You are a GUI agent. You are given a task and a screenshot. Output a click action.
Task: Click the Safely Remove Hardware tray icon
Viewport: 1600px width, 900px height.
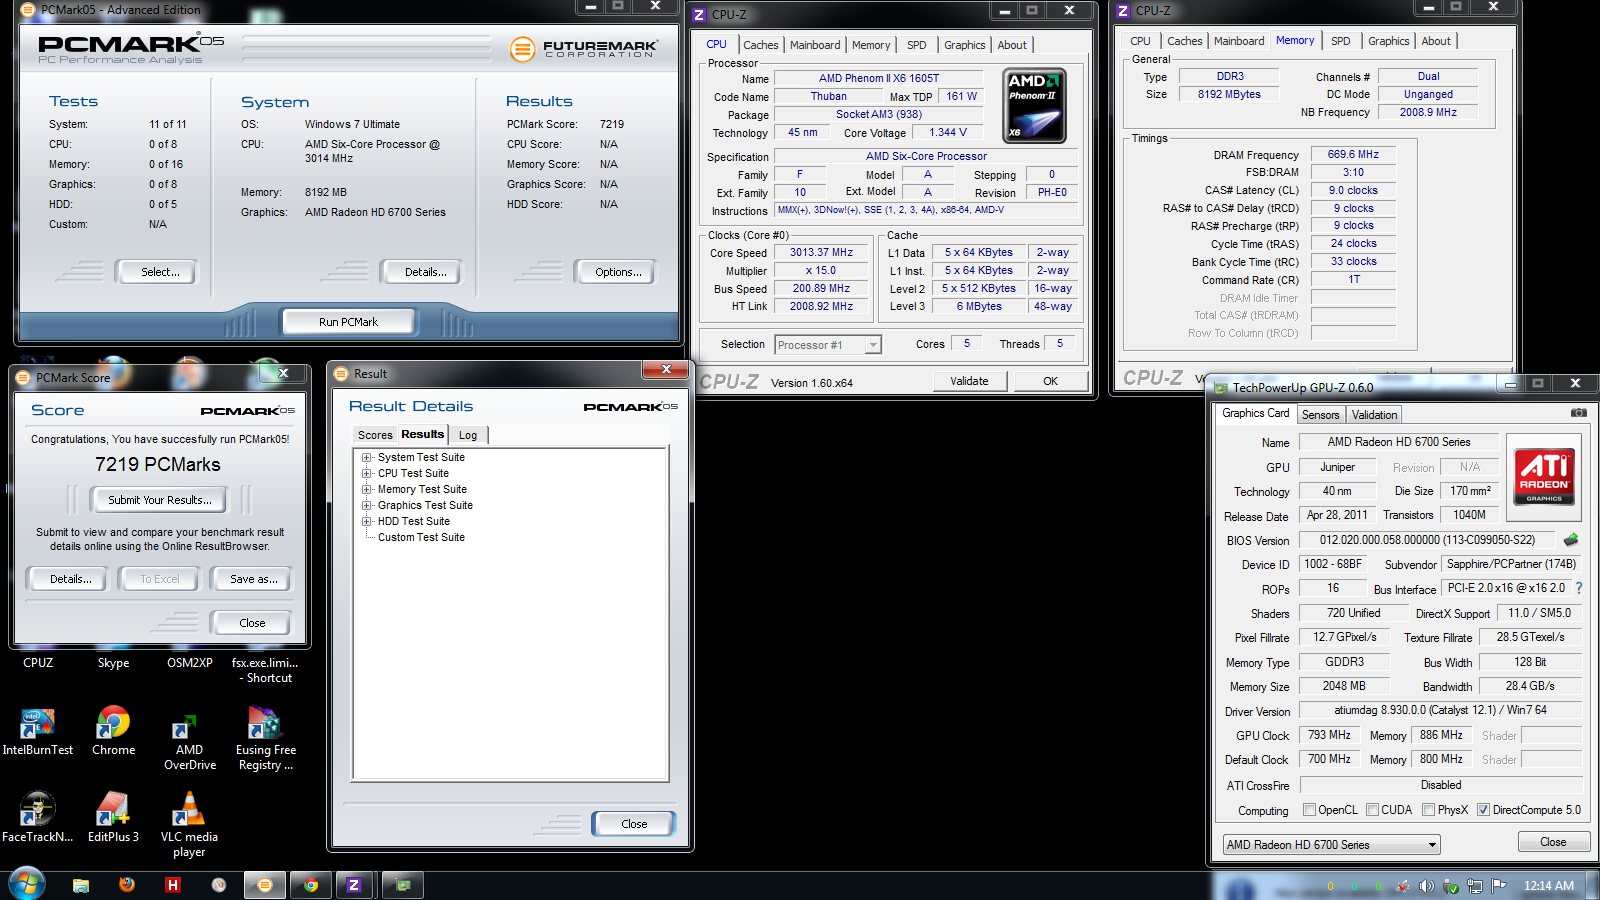click(1451, 886)
